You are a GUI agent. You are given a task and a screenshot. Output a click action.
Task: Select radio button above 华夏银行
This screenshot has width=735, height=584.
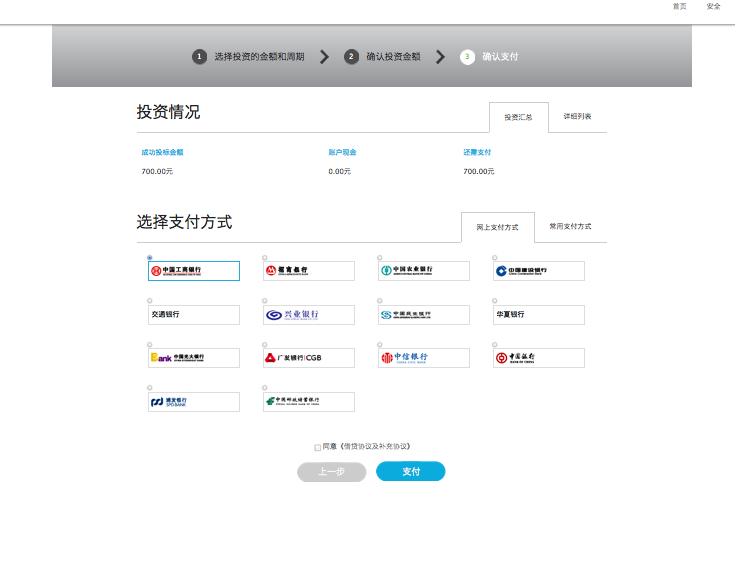click(x=496, y=300)
